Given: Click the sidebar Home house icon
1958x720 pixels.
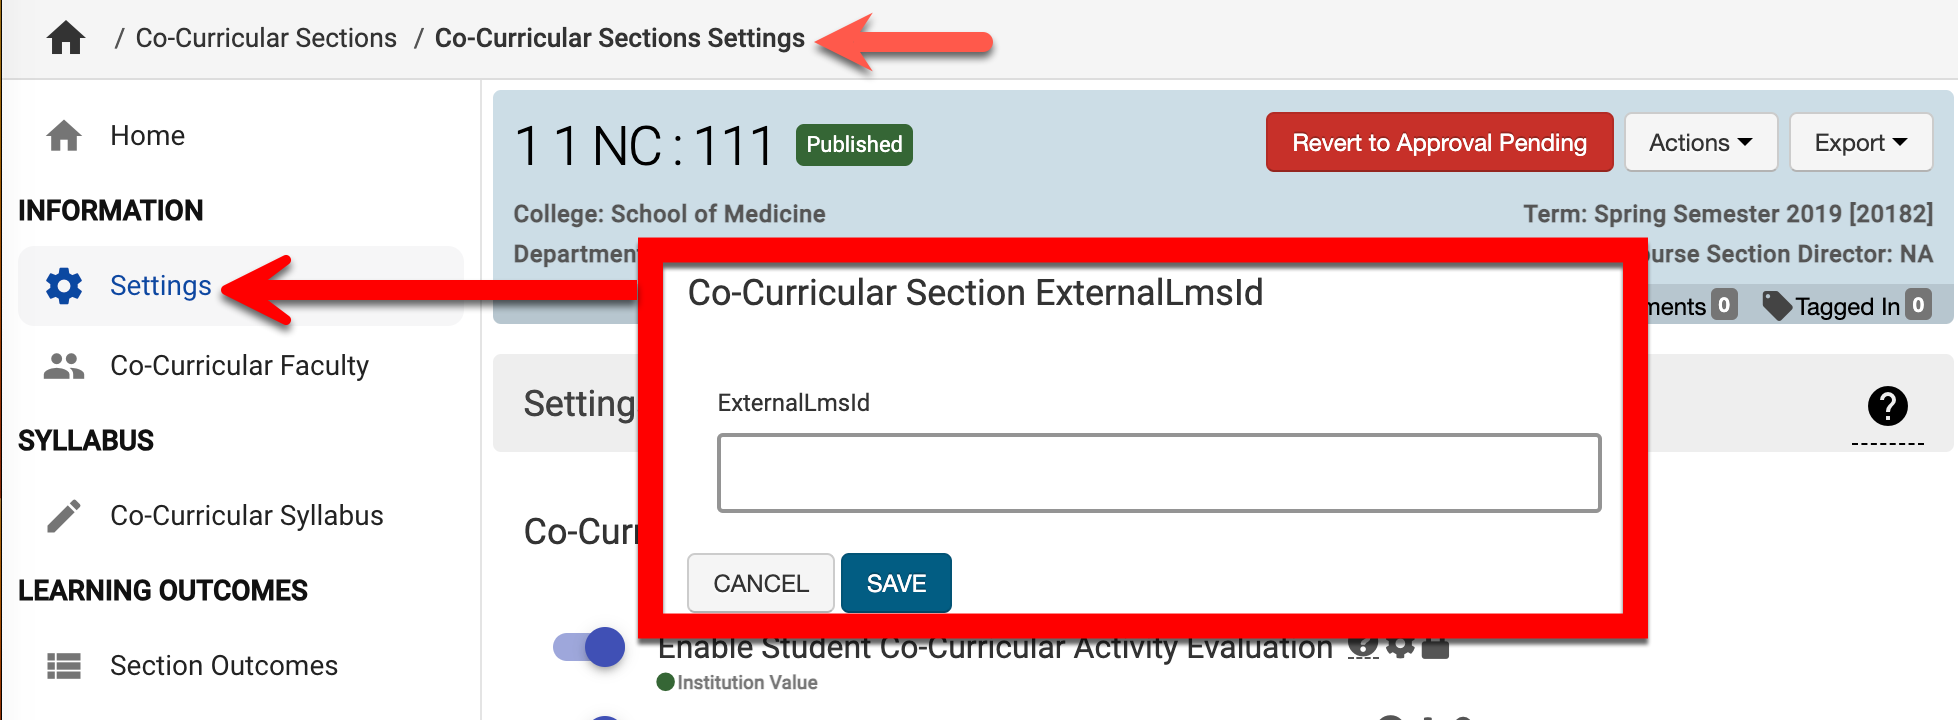Looking at the screenshot, I should (64, 136).
